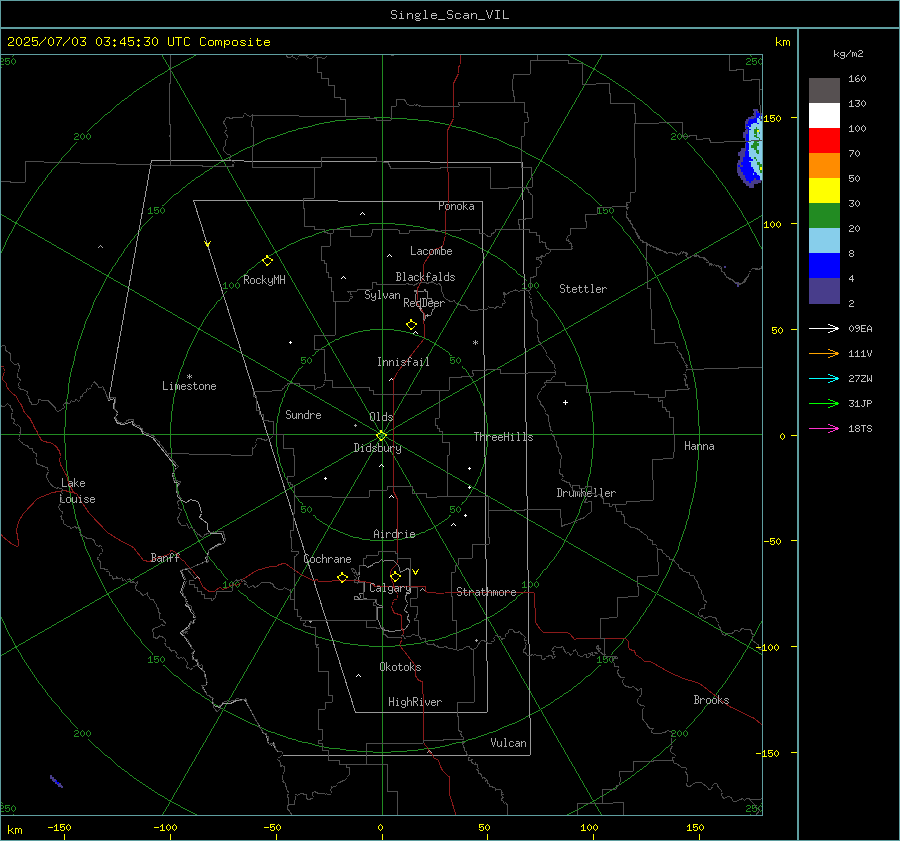Click the Okotoks city label
The image size is (900, 841).
tap(400, 667)
